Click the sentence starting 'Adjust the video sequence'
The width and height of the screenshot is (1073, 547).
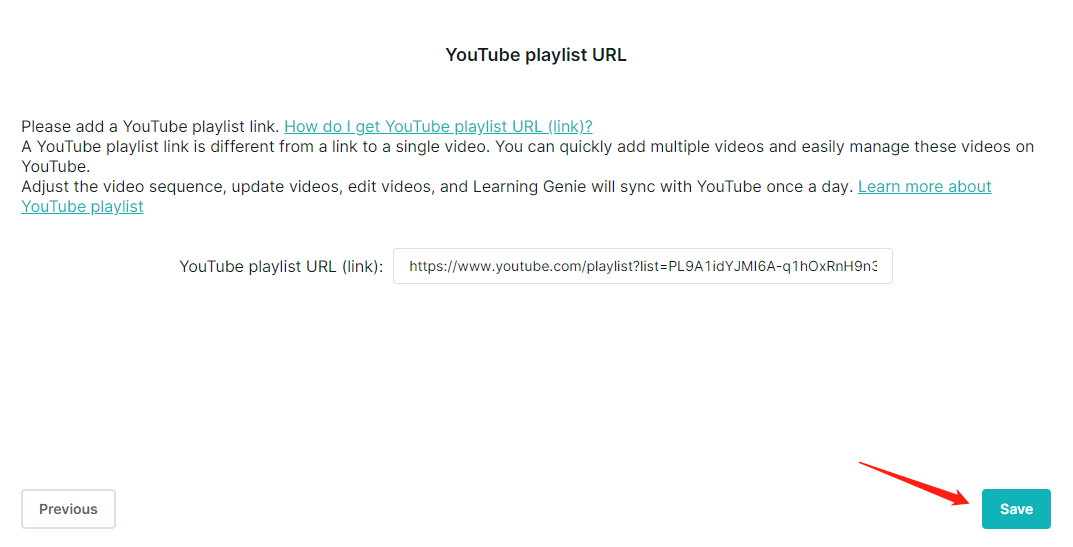(437, 187)
